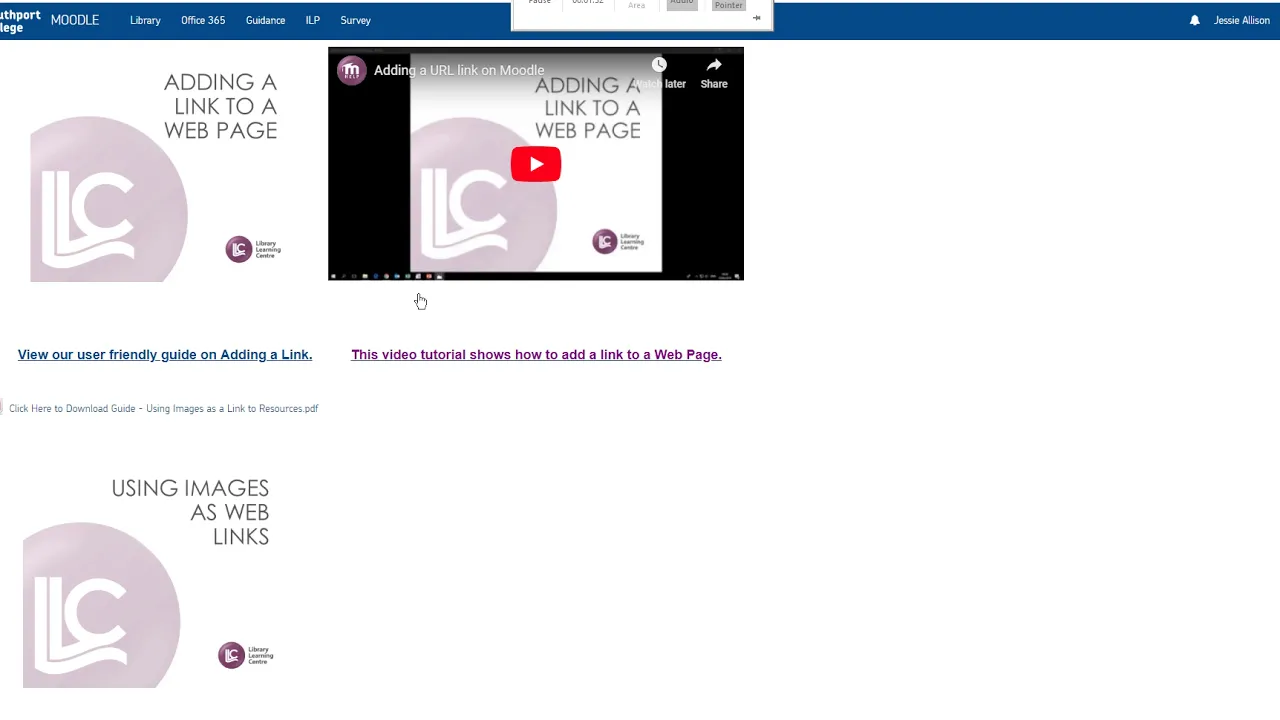Play the Adding a URL link YouTube video
Screen dimensions: 1280x720
(x=536, y=164)
